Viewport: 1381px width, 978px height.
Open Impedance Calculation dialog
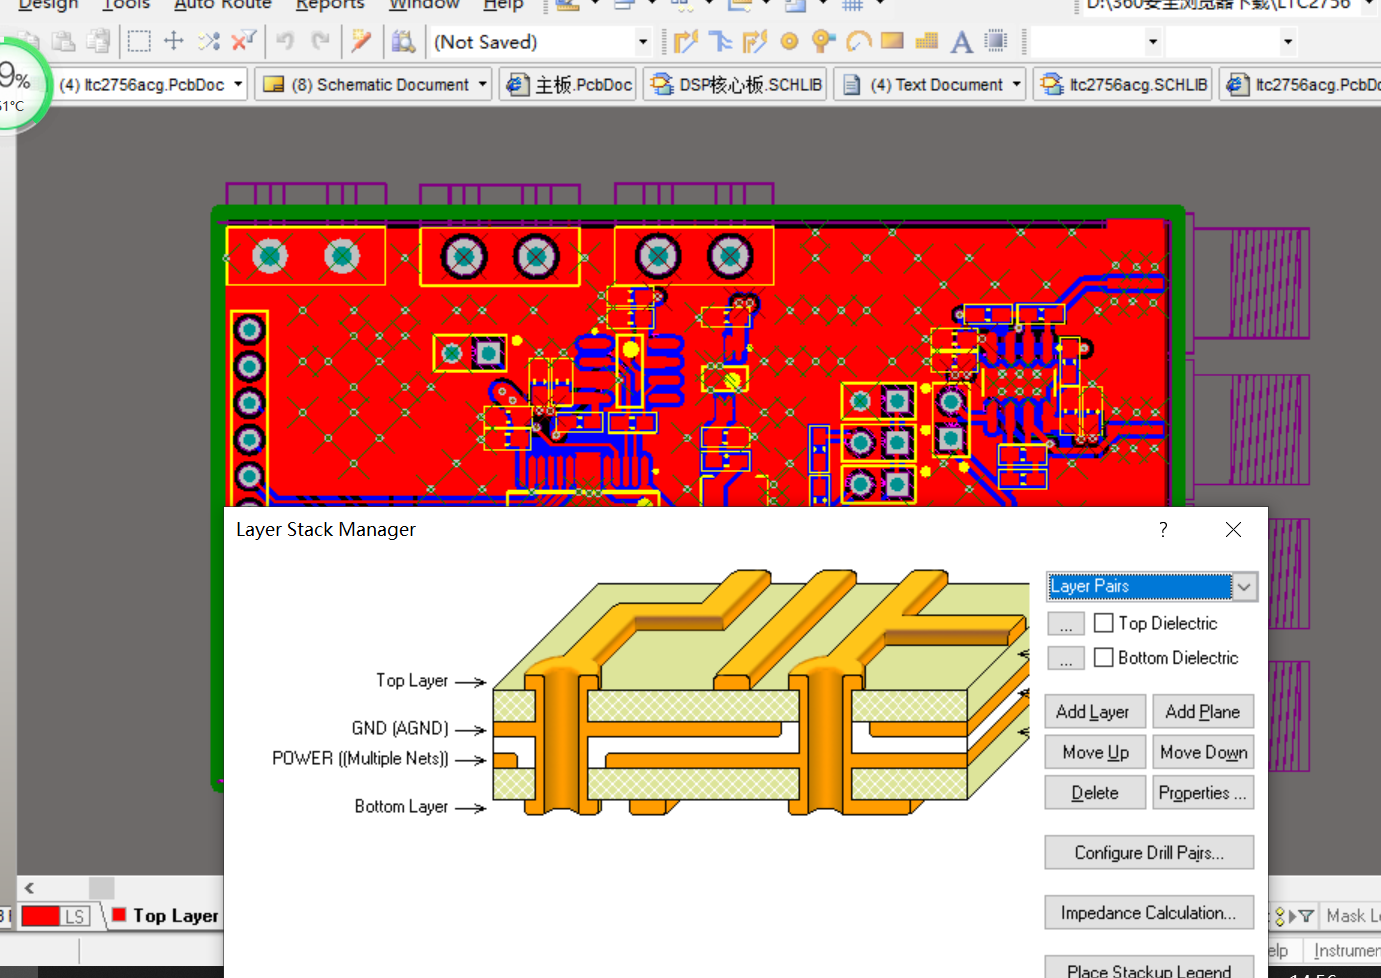click(1148, 913)
